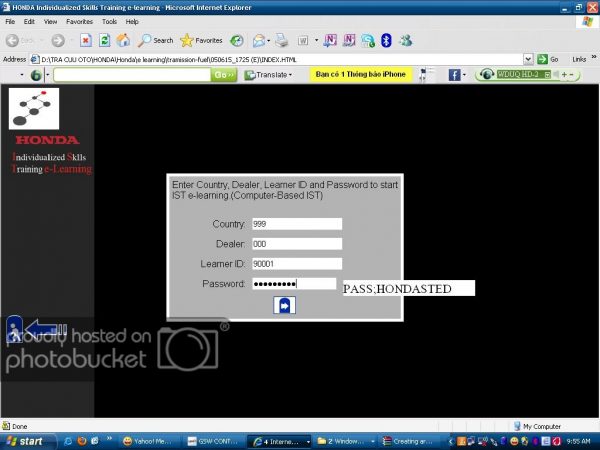Open the Links toolbar section
The image size is (600, 450).
[579, 59]
